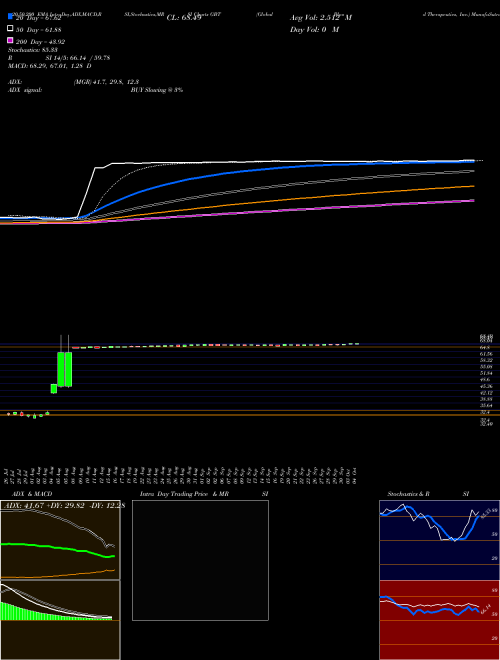Click the 'MACD: 68.29, 67.01, 1.28' line
This screenshot has width=500, height=660.
pyautogui.click(x=50, y=66)
